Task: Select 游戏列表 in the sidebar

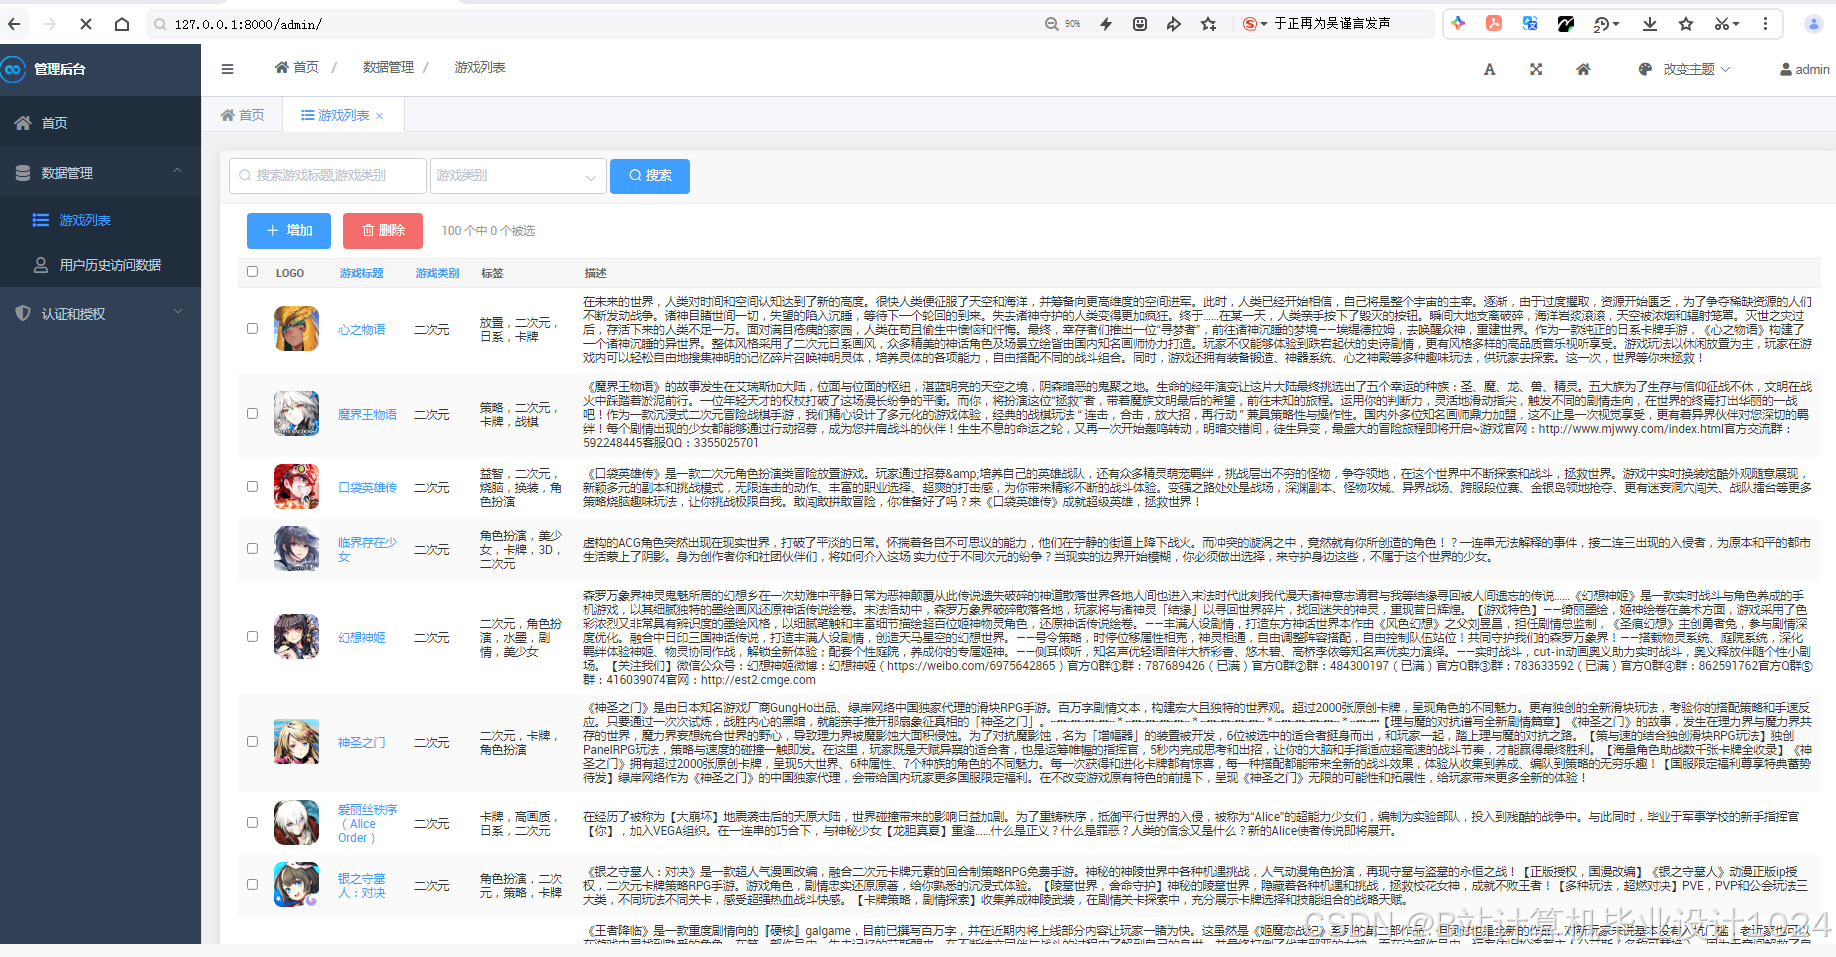Action: [x=100, y=220]
